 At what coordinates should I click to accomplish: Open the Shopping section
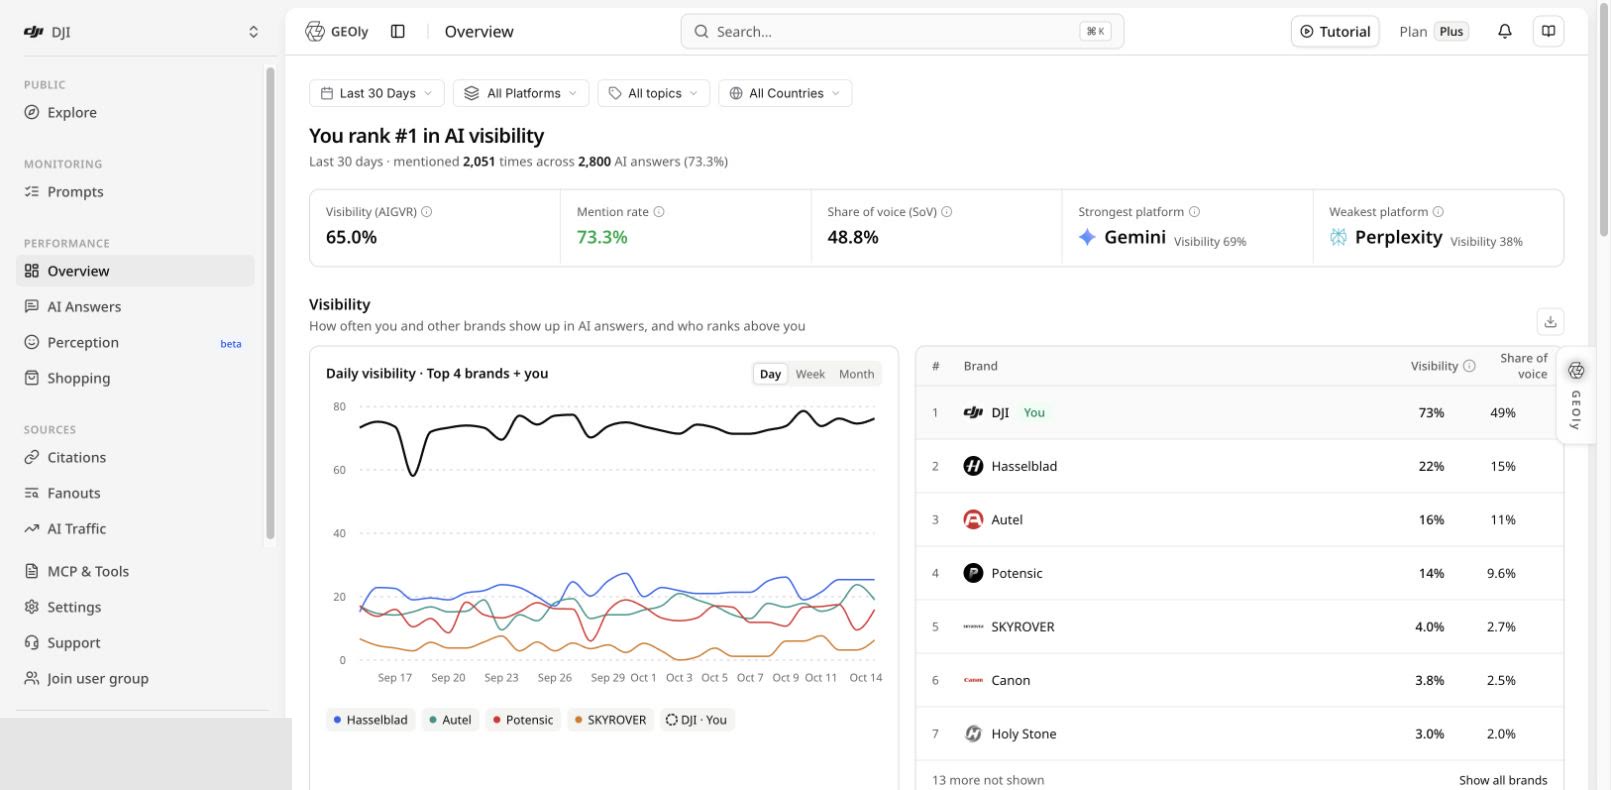coord(135,378)
